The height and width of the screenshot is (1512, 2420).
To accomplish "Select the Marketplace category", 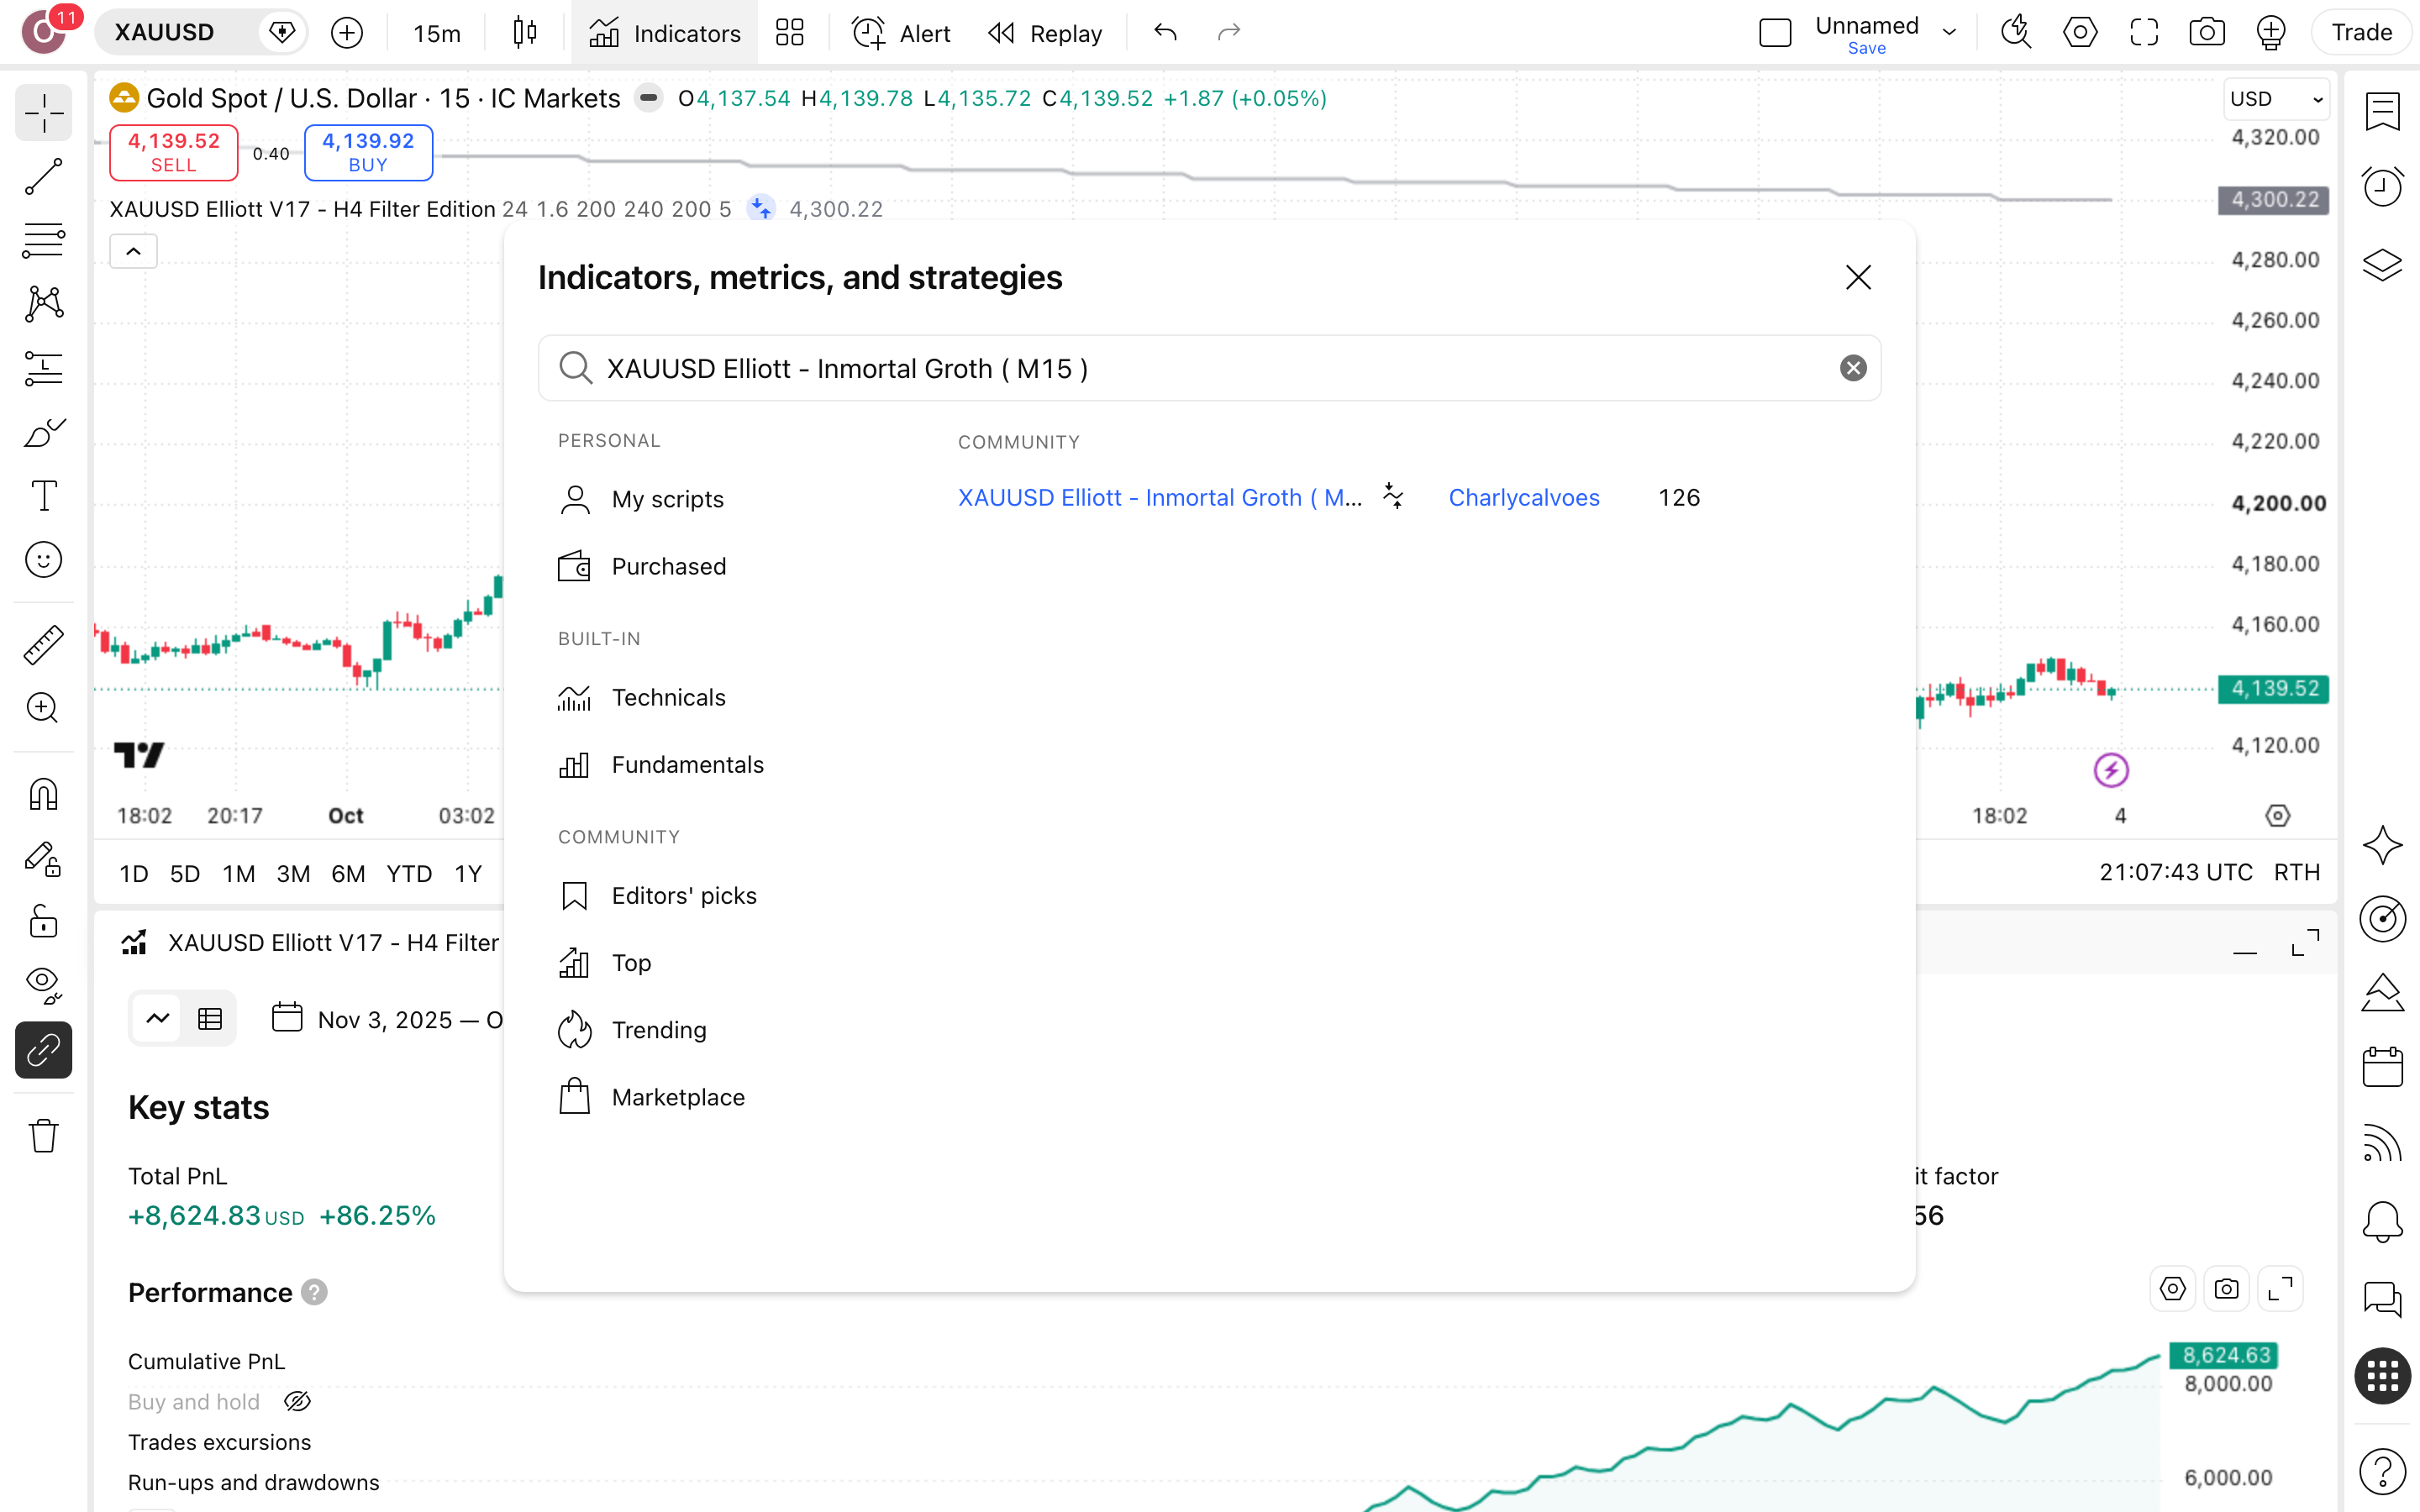I will tap(652, 1097).
